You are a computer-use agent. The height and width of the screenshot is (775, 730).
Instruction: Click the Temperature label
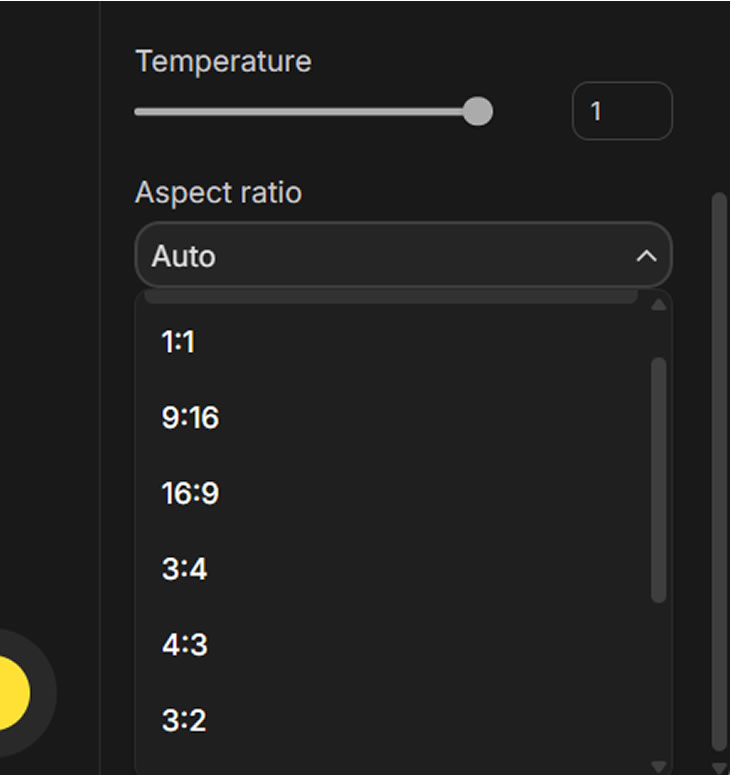click(x=223, y=61)
